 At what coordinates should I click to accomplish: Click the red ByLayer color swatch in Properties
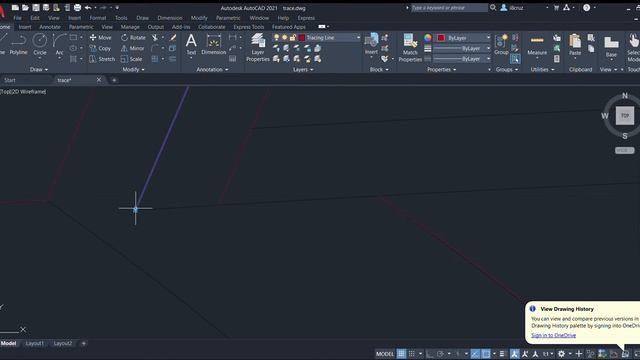tap(441, 38)
